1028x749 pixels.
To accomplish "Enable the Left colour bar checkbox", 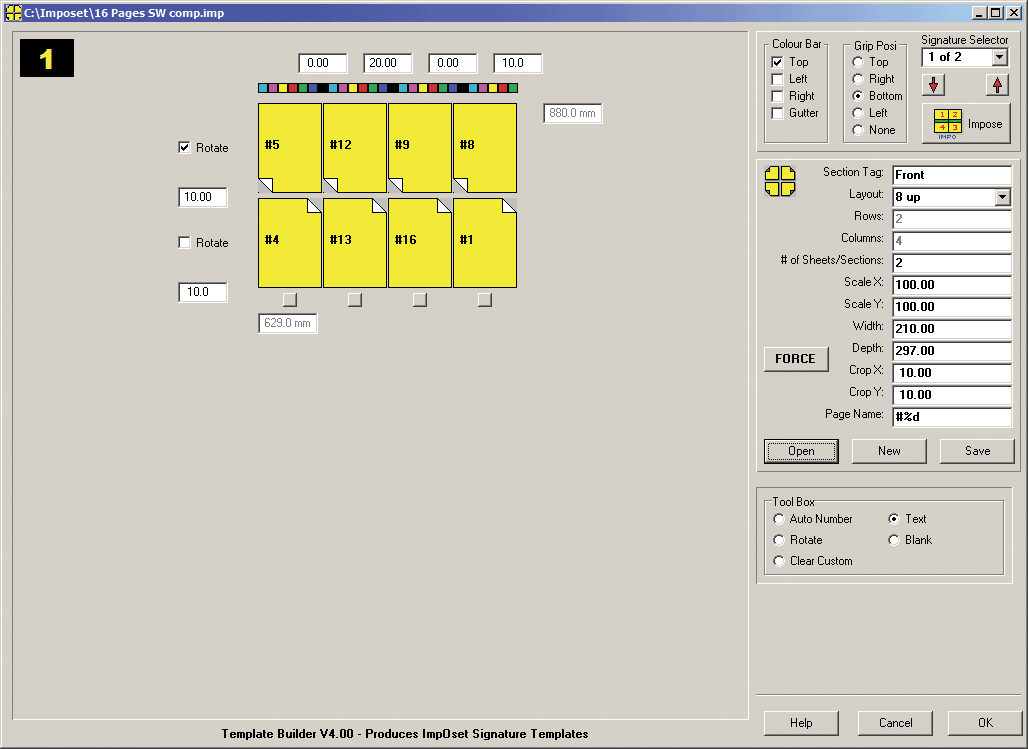I will click(778, 79).
